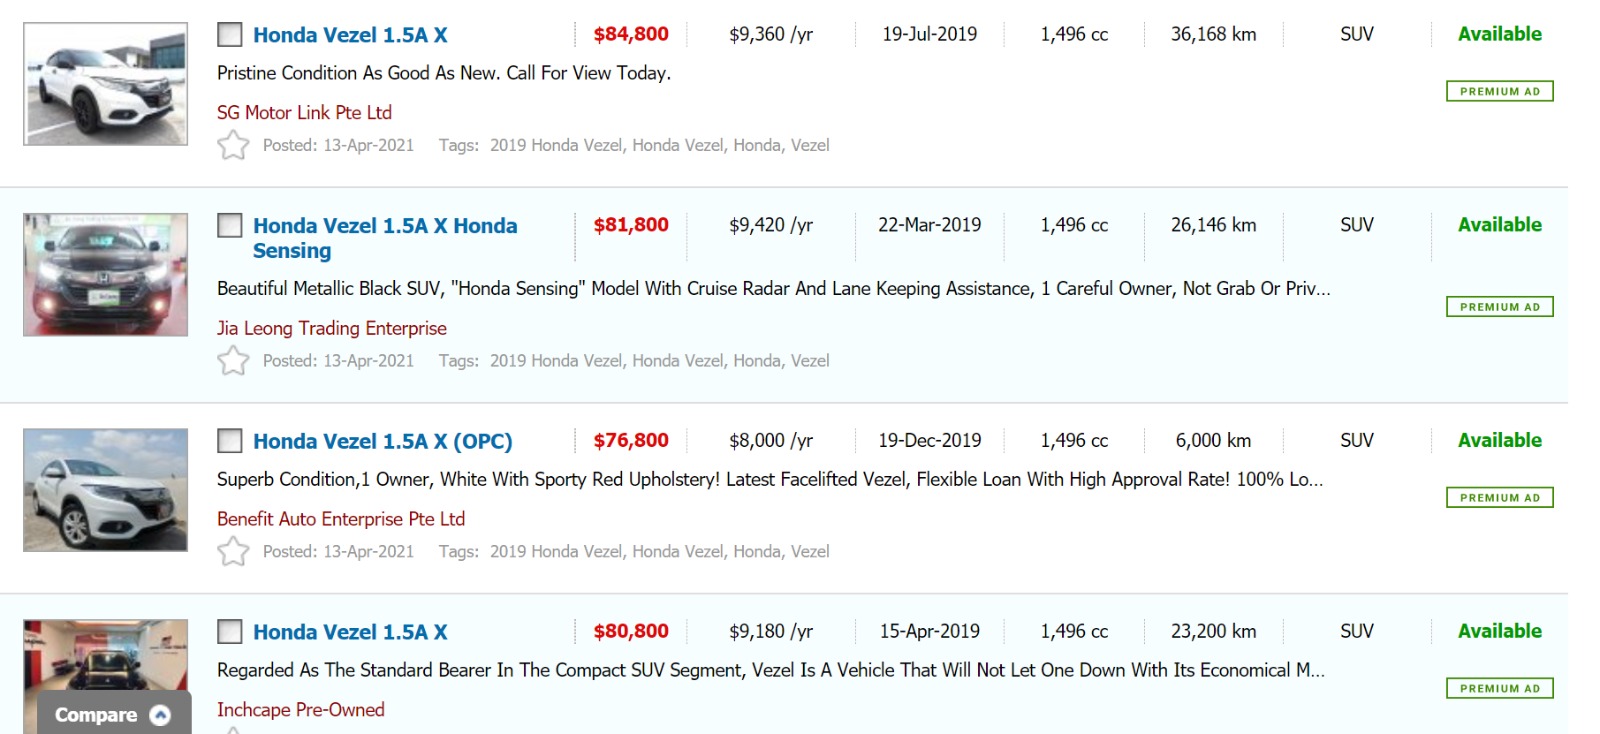
Task: Visit SG Motor Link Pte Ltd dealer page
Action: point(304,113)
